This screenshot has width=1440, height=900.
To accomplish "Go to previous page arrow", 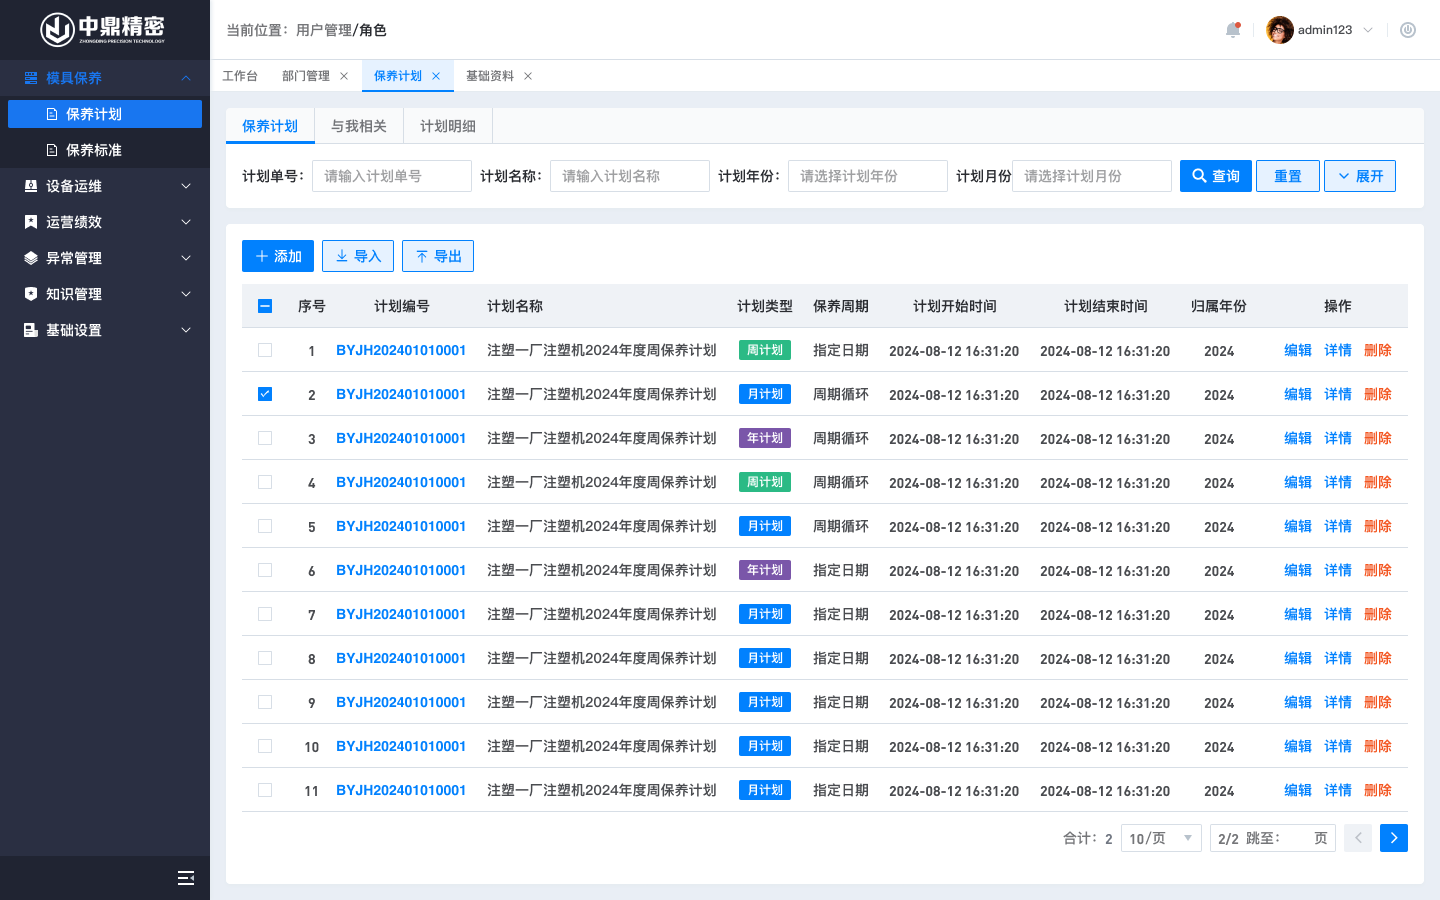I will 1358,838.
